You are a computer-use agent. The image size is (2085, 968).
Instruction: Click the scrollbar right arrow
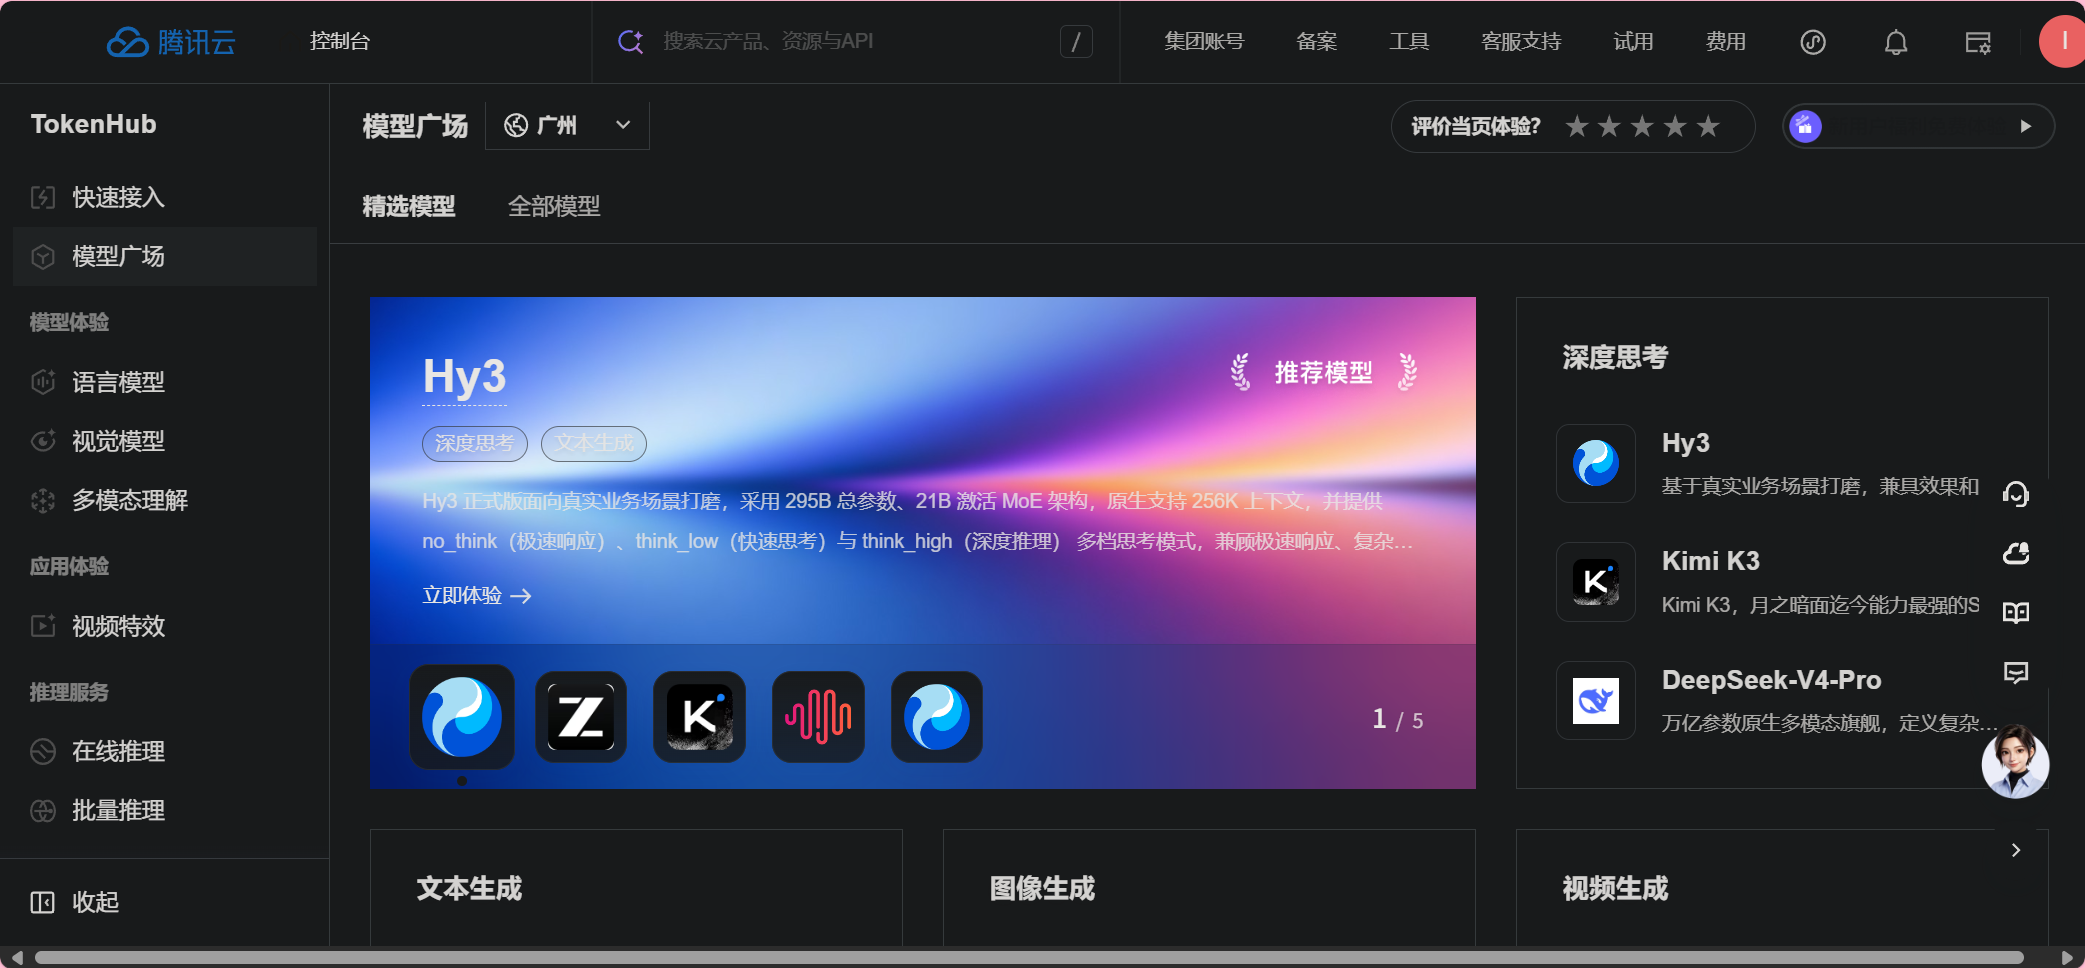pos(2067,957)
